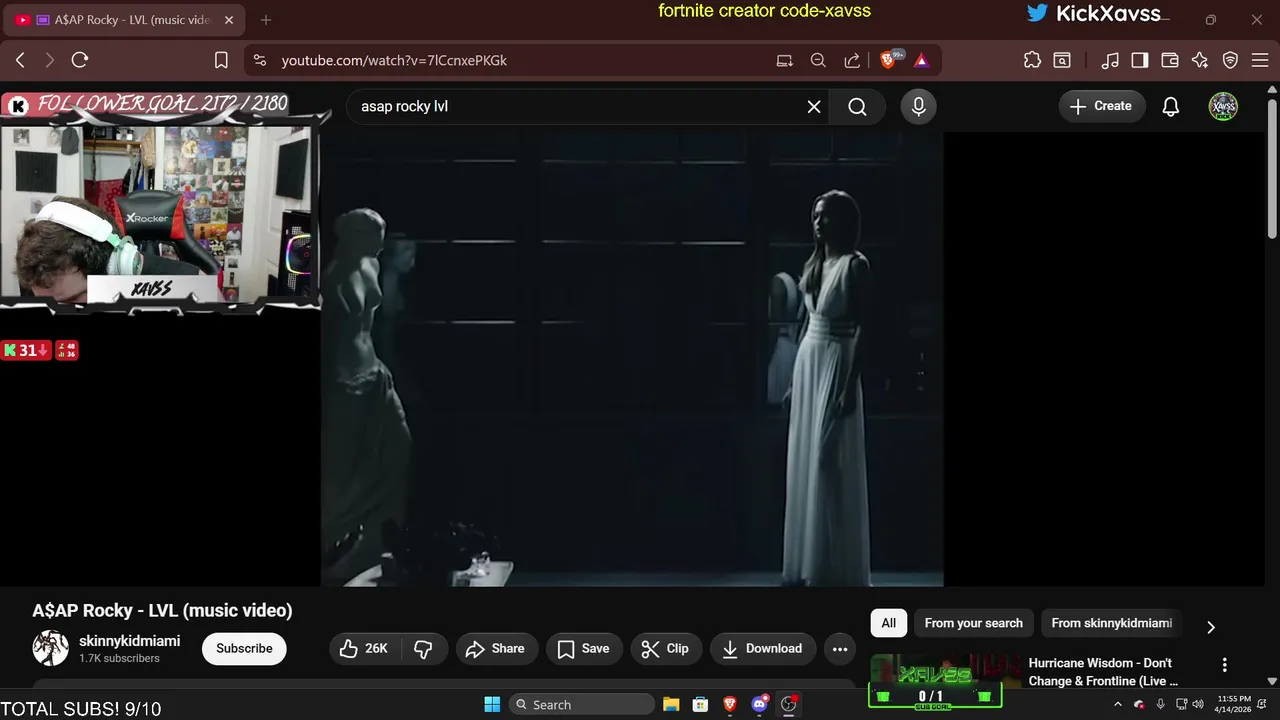
Task: Open the site information icon beside the URL
Action: pyautogui.click(x=260, y=60)
